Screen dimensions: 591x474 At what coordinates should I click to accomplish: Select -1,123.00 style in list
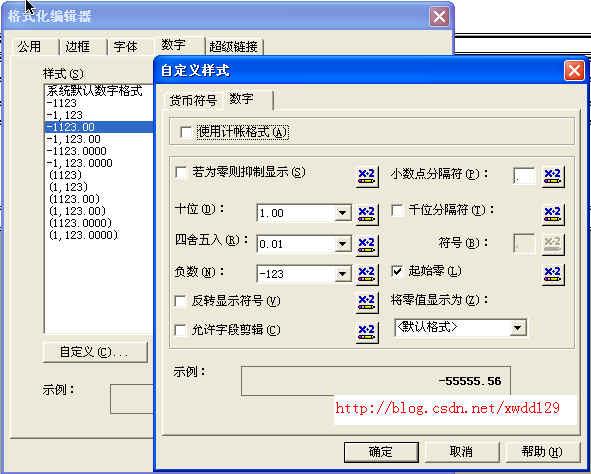point(74,139)
